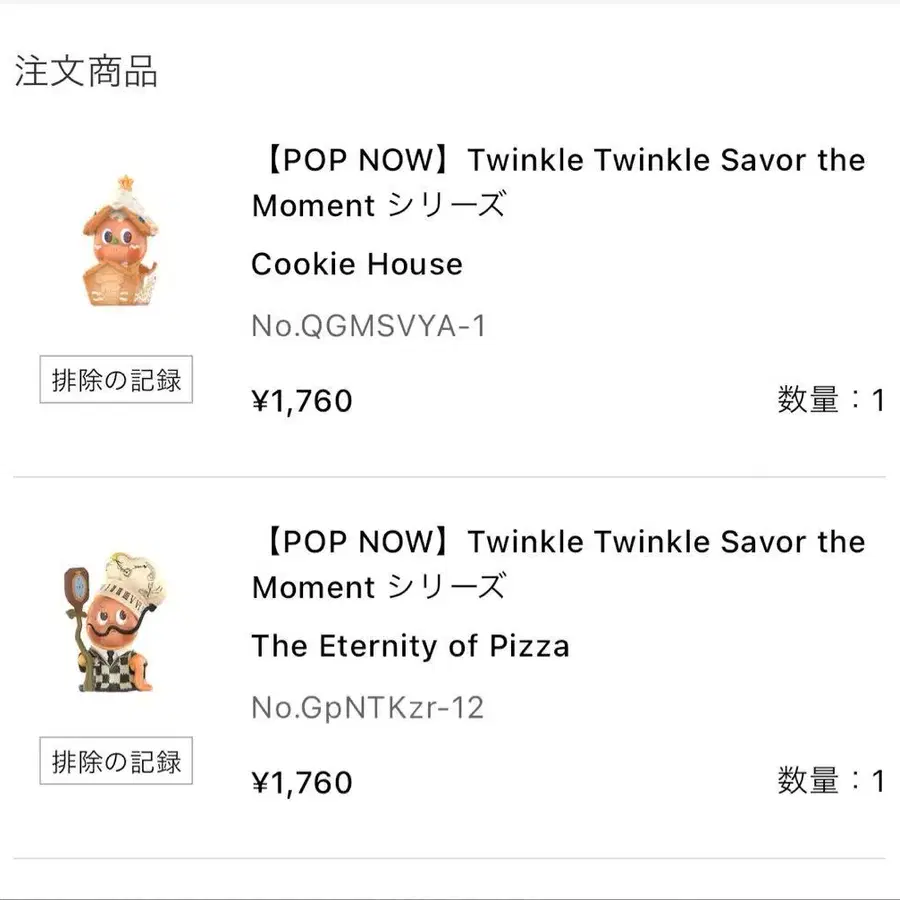
Task: Open 排除の記録 for the Cookie House item
Action: [x=116, y=381]
